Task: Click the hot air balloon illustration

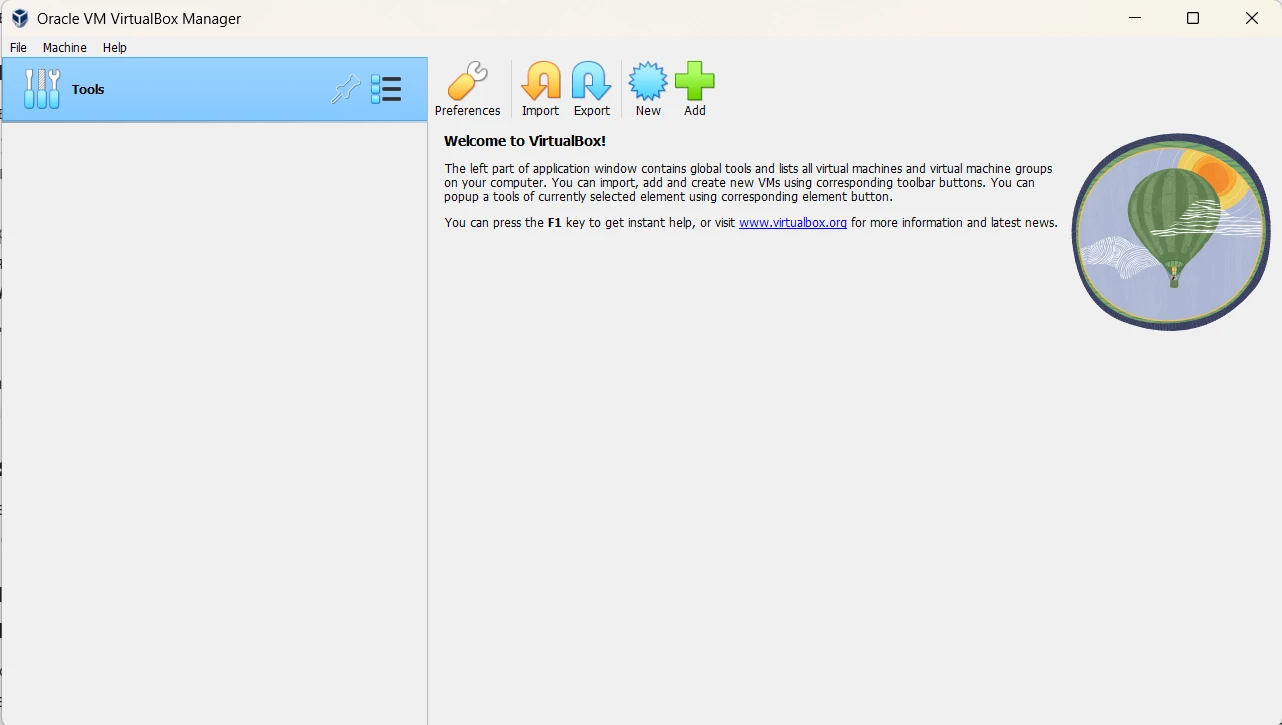Action: click(x=1170, y=231)
